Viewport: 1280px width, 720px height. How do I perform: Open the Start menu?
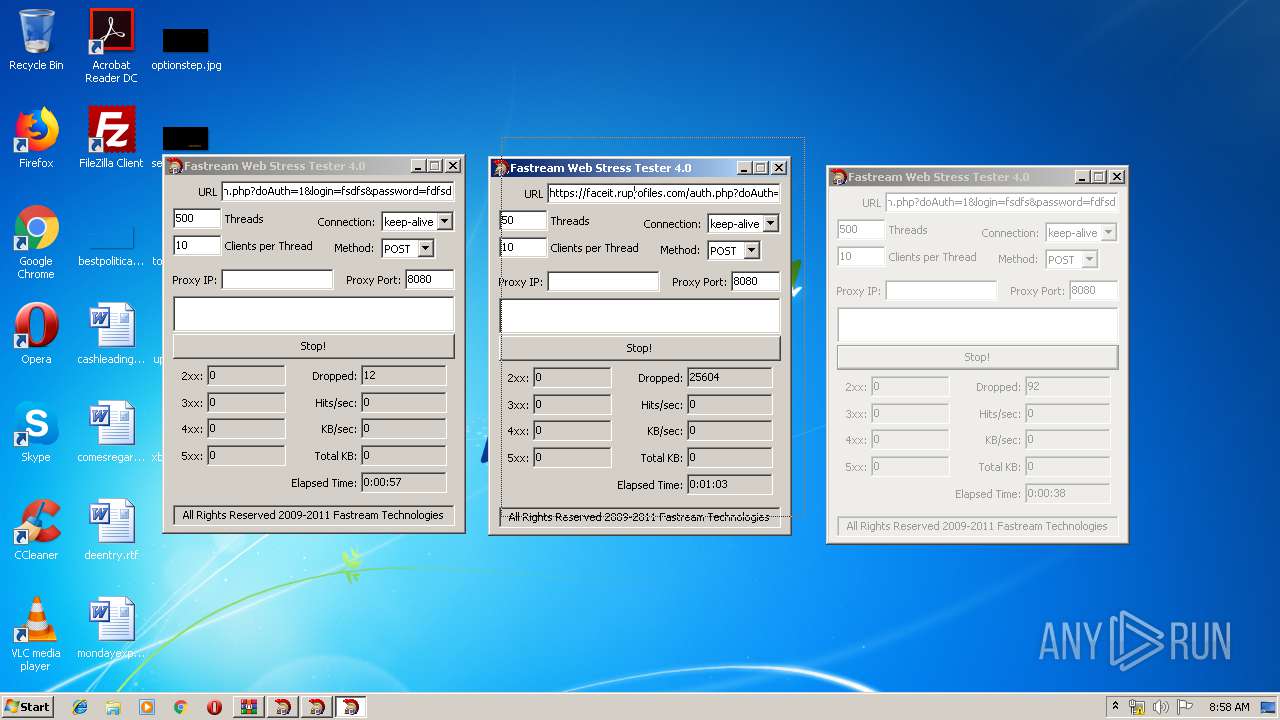(x=28, y=707)
